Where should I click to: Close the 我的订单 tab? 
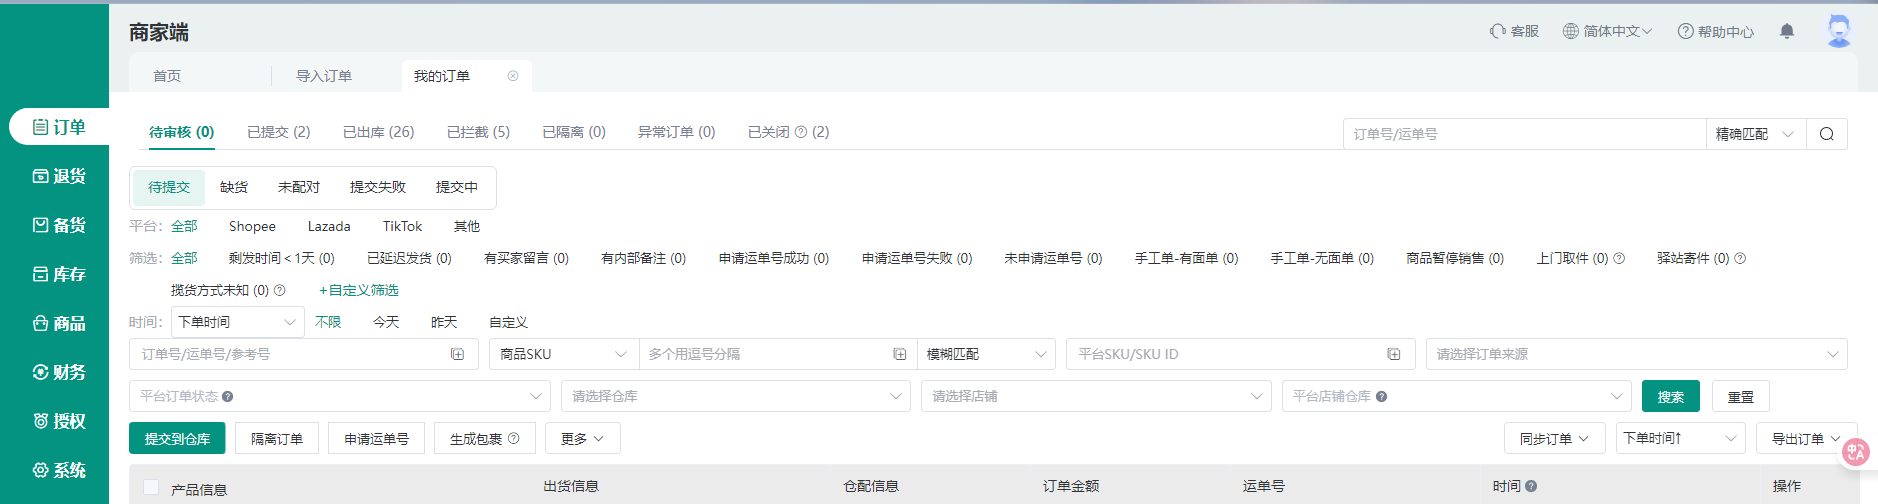tap(513, 76)
